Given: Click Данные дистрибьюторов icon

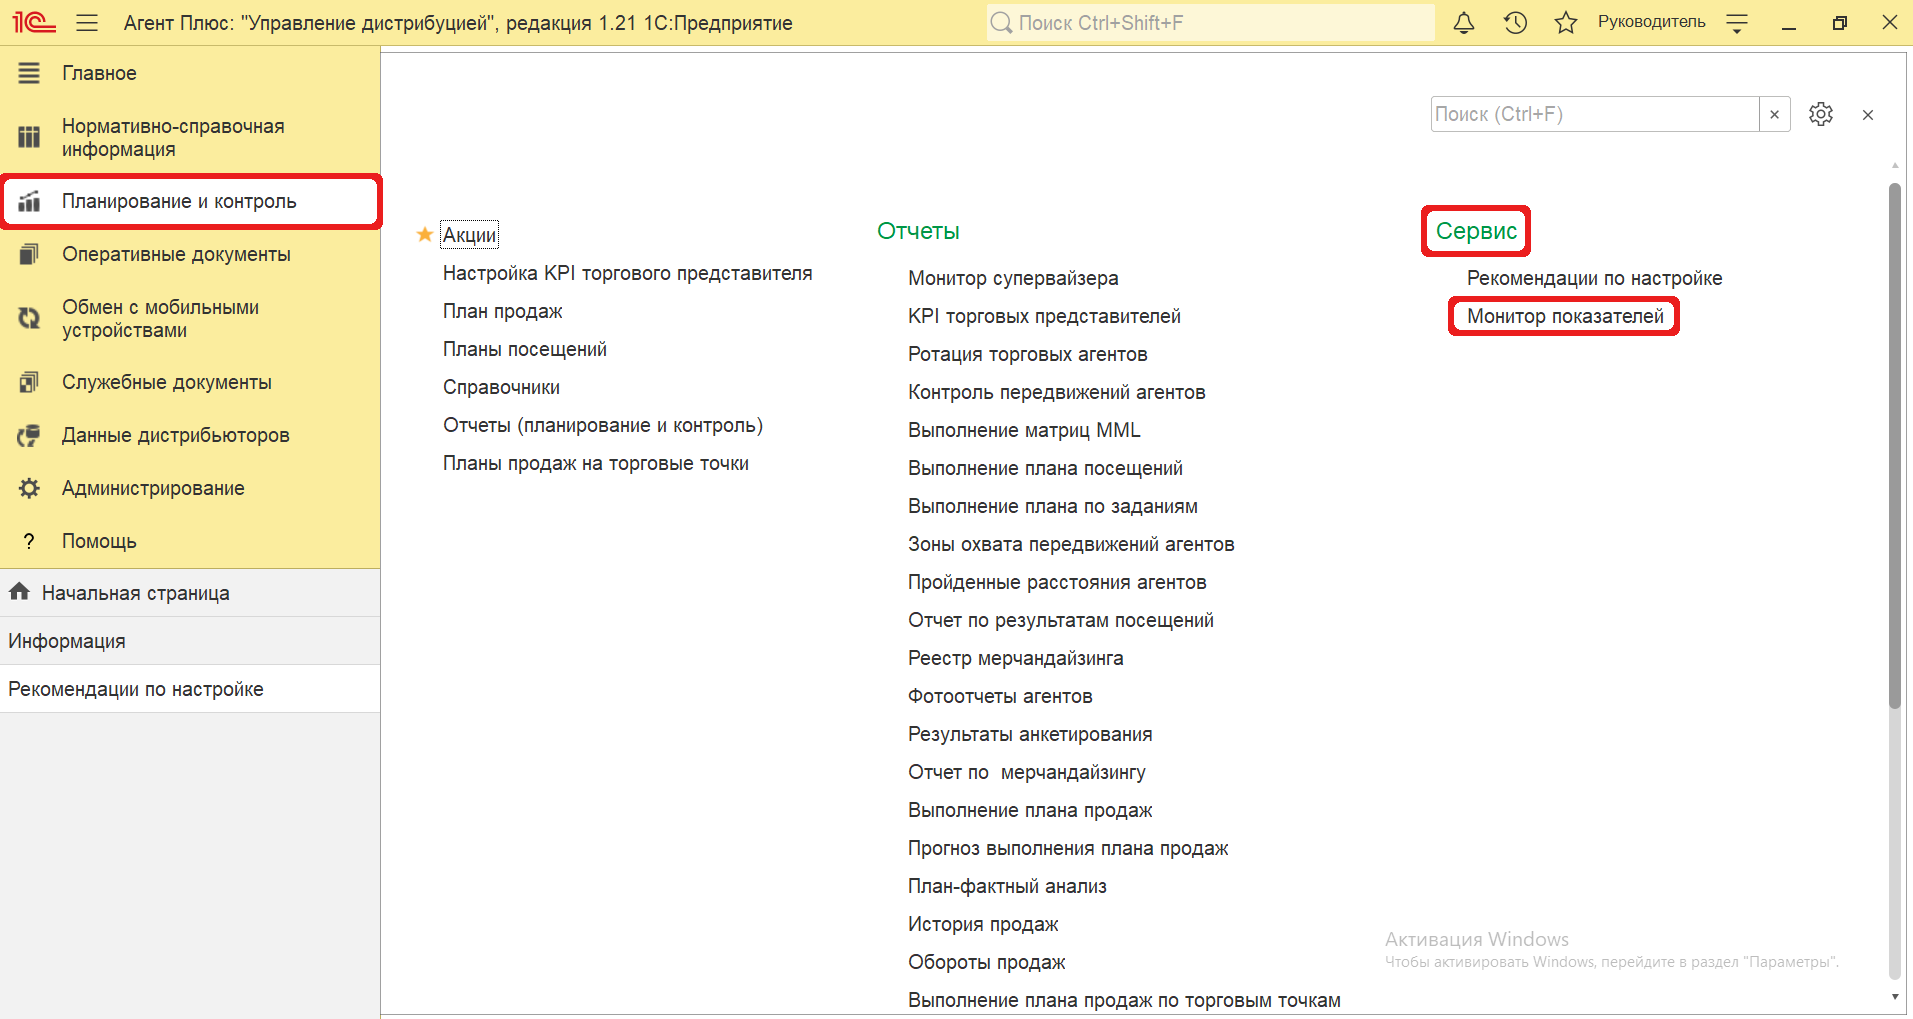Looking at the screenshot, I should click(x=29, y=435).
